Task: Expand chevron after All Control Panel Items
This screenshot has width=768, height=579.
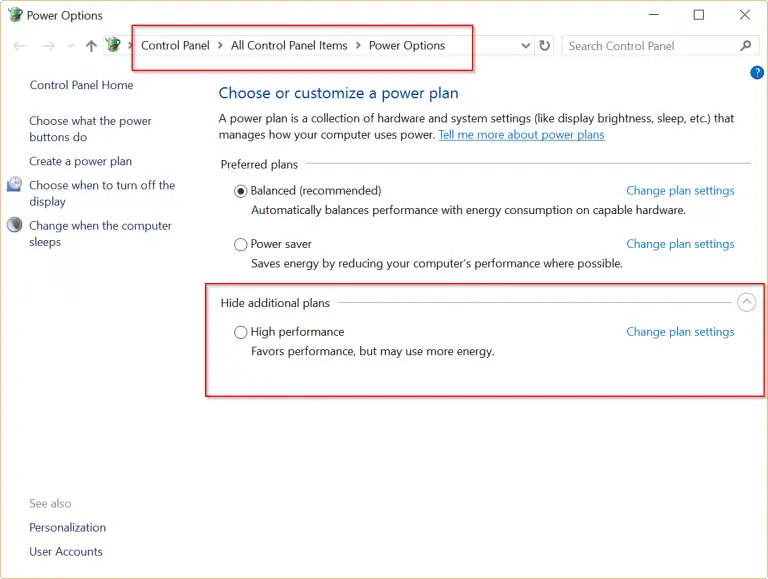Action: pyautogui.click(x=358, y=46)
